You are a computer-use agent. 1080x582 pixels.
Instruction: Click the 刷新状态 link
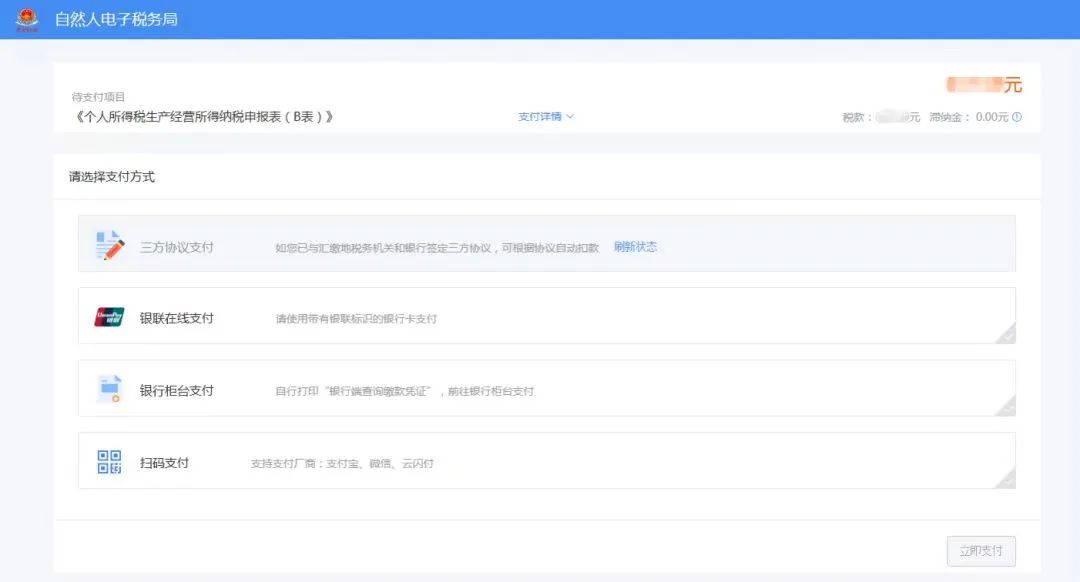[x=635, y=247]
